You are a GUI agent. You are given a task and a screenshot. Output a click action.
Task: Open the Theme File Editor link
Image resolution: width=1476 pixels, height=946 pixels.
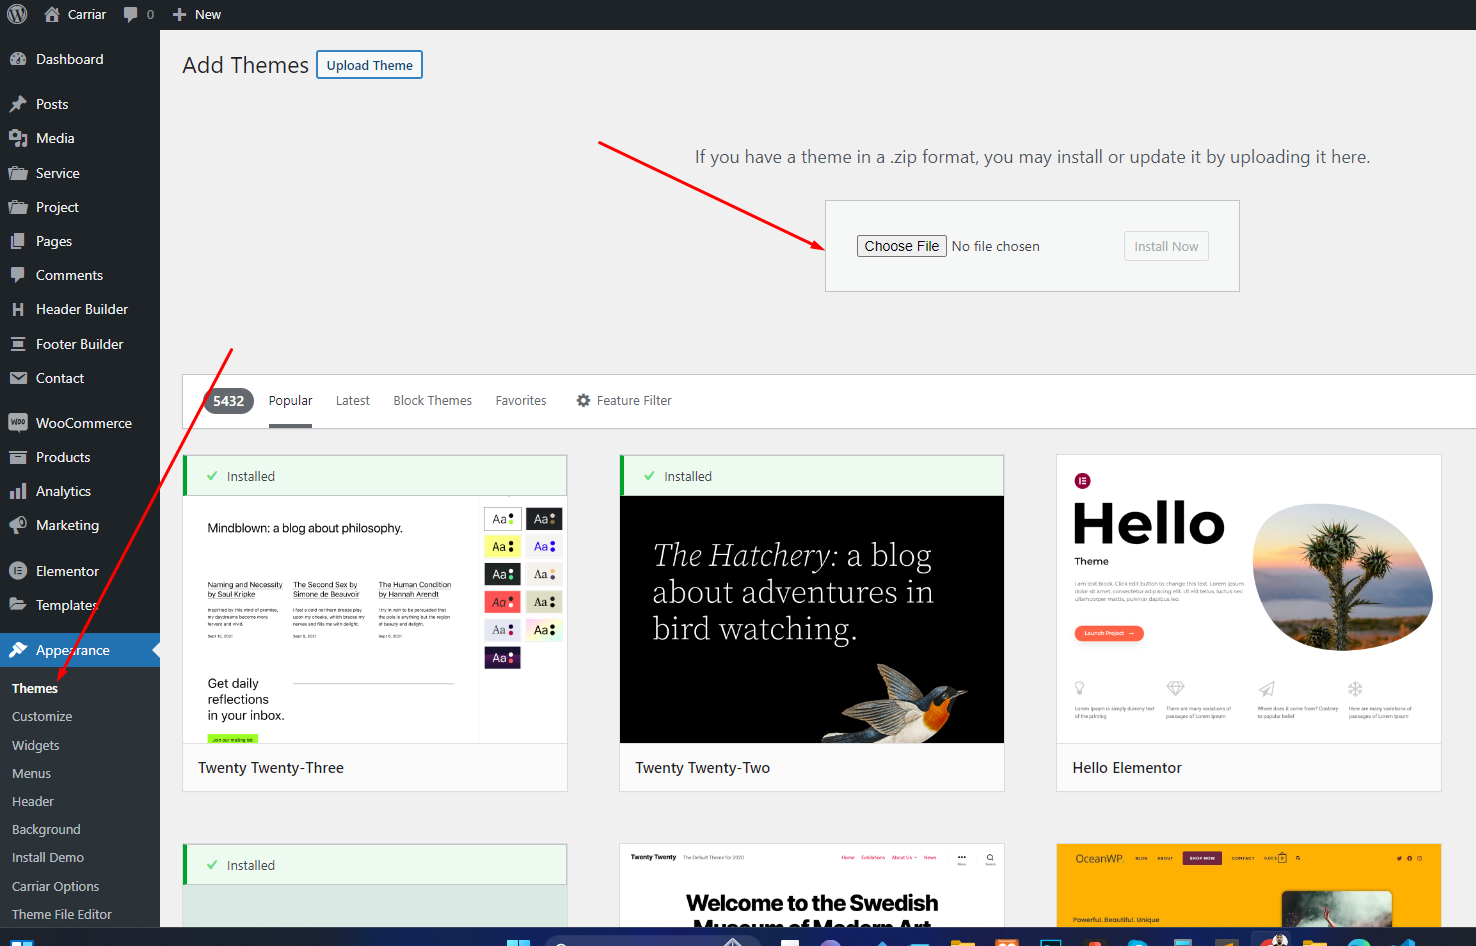[x=62, y=914]
